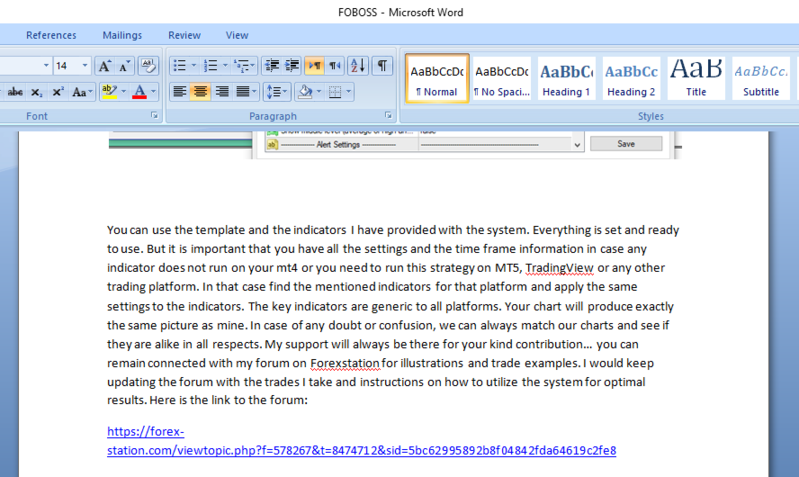Click the Clear Formatting icon
Screen dimensions: 799x477
pos(148,66)
